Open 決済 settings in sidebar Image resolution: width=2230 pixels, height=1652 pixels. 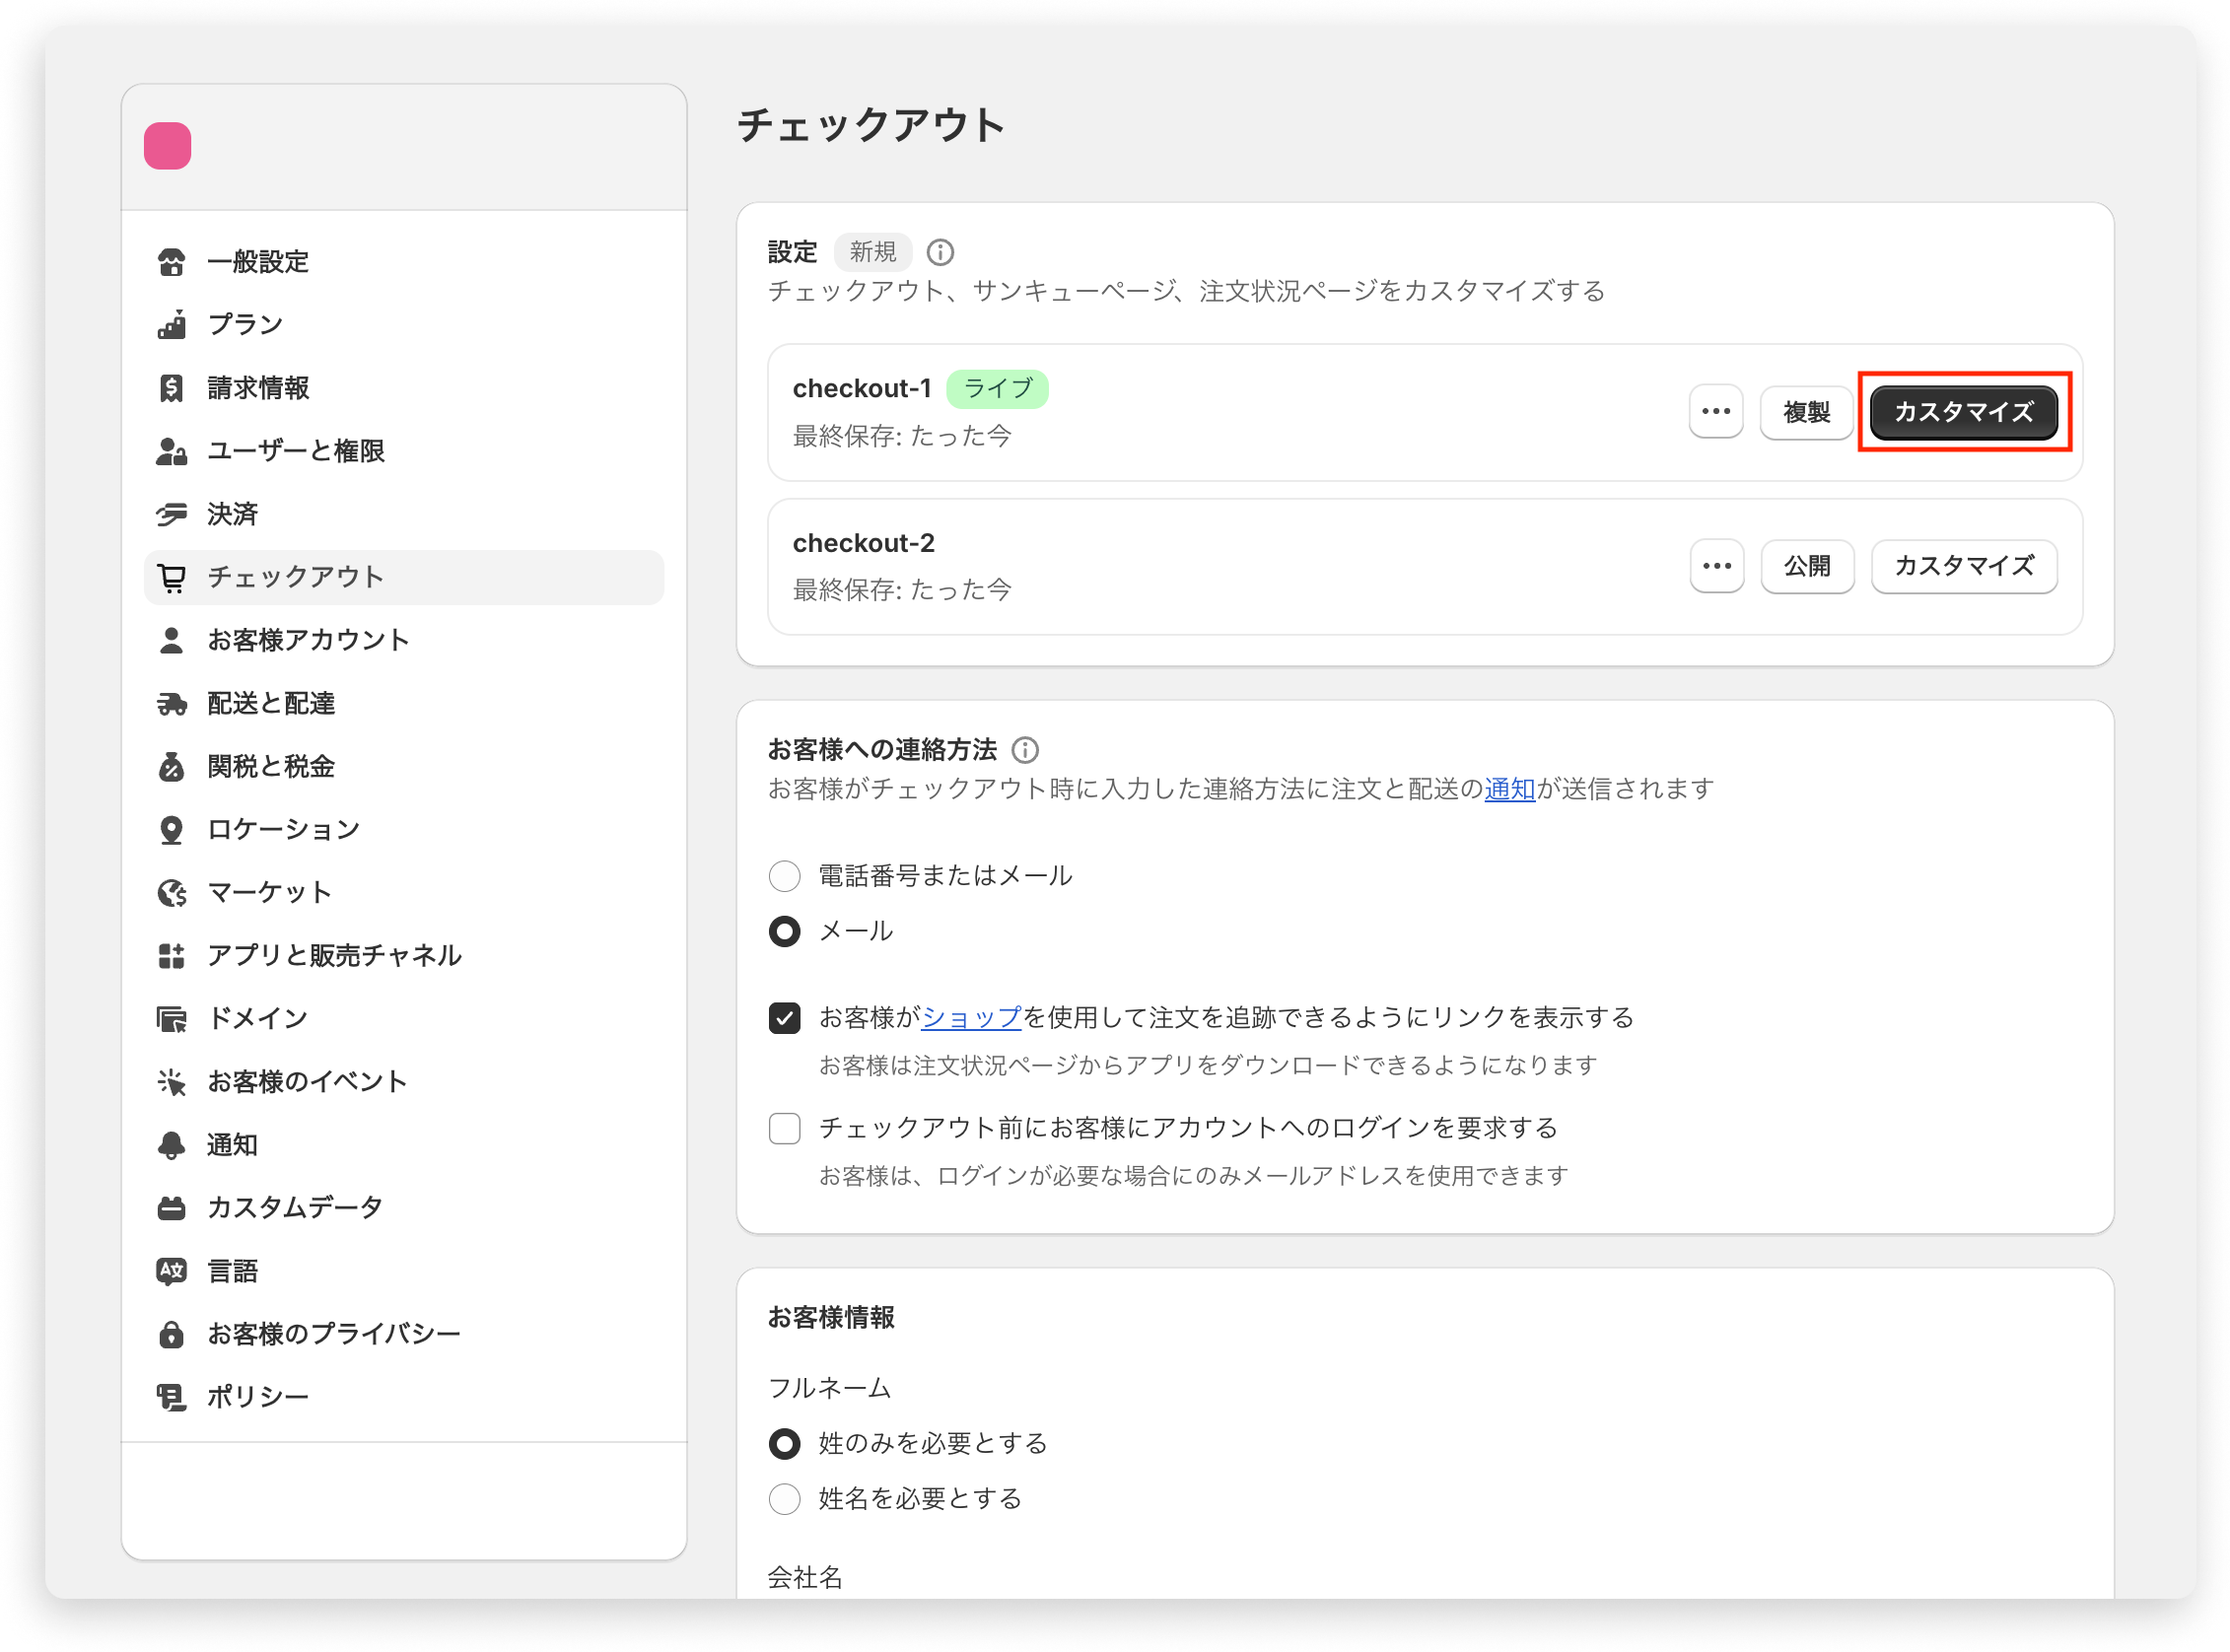tap(232, 514)
